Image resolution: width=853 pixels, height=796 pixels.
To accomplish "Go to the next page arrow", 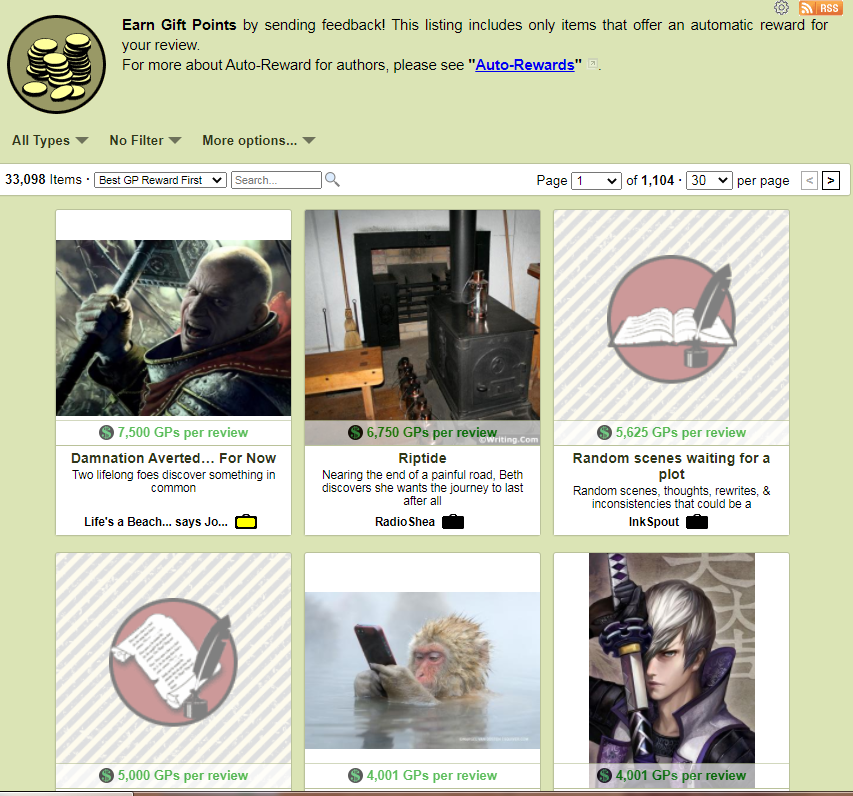I will [x=831, y=181].
